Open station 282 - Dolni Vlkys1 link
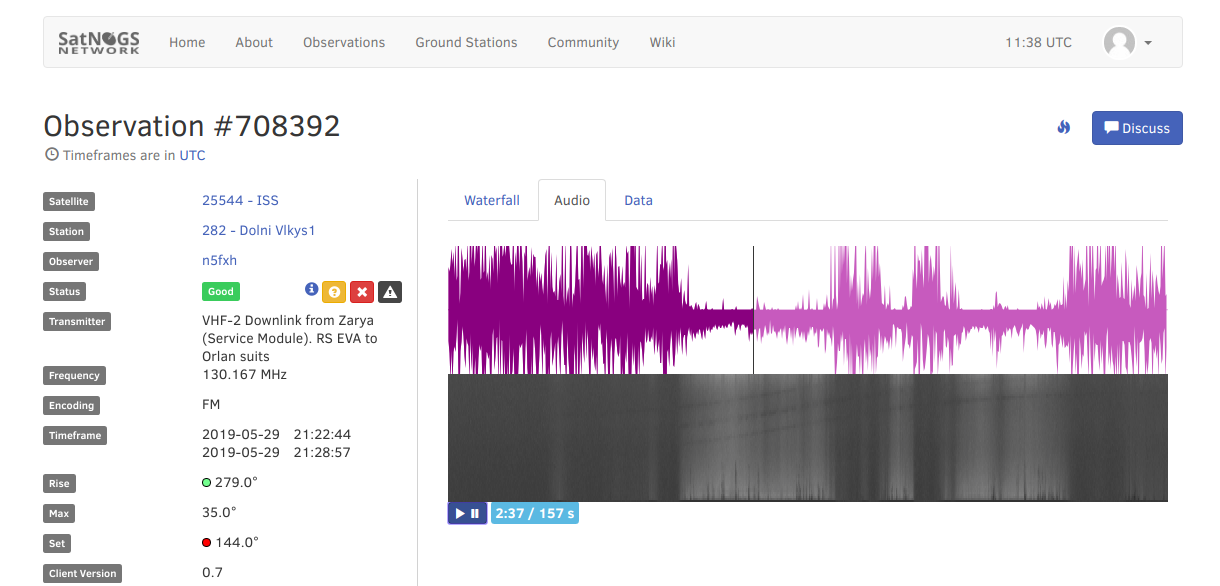Viewport: 1220px width, 586px height. point(258,230)
